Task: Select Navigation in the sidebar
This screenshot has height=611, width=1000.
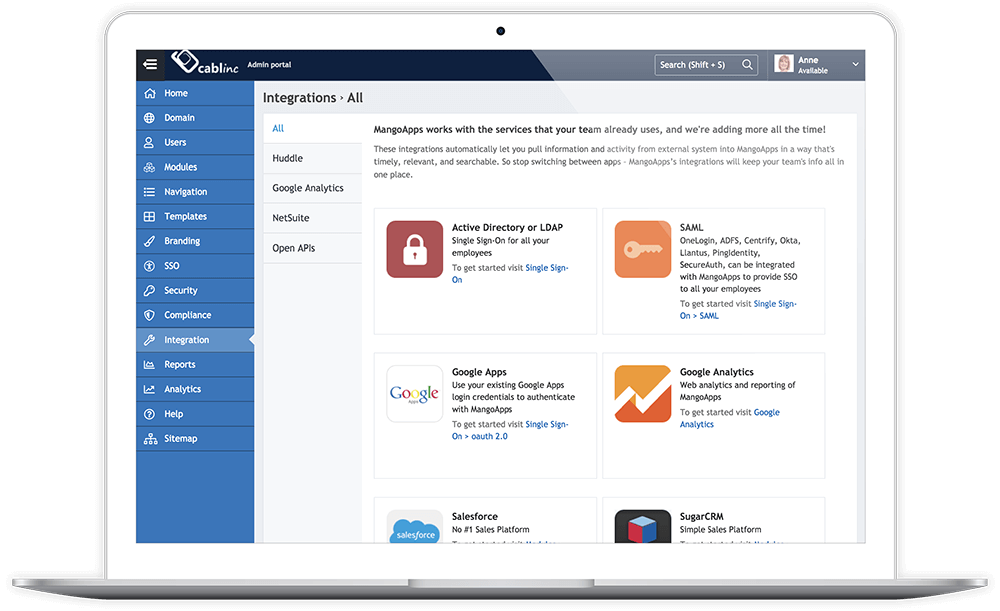Action: coord(195,192)
